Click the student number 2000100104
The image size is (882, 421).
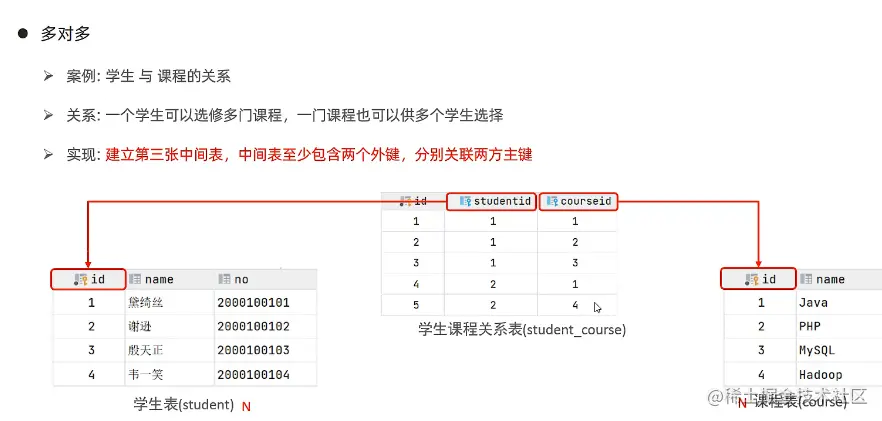point(253,374)
